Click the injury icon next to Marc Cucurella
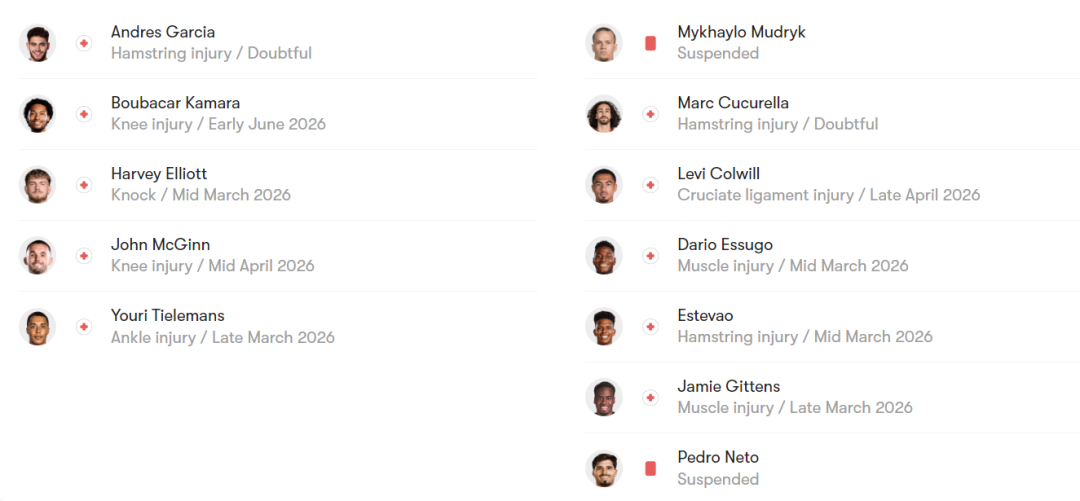The width and height of the screenshot is (1080, 501). click(x=650, y=114)
